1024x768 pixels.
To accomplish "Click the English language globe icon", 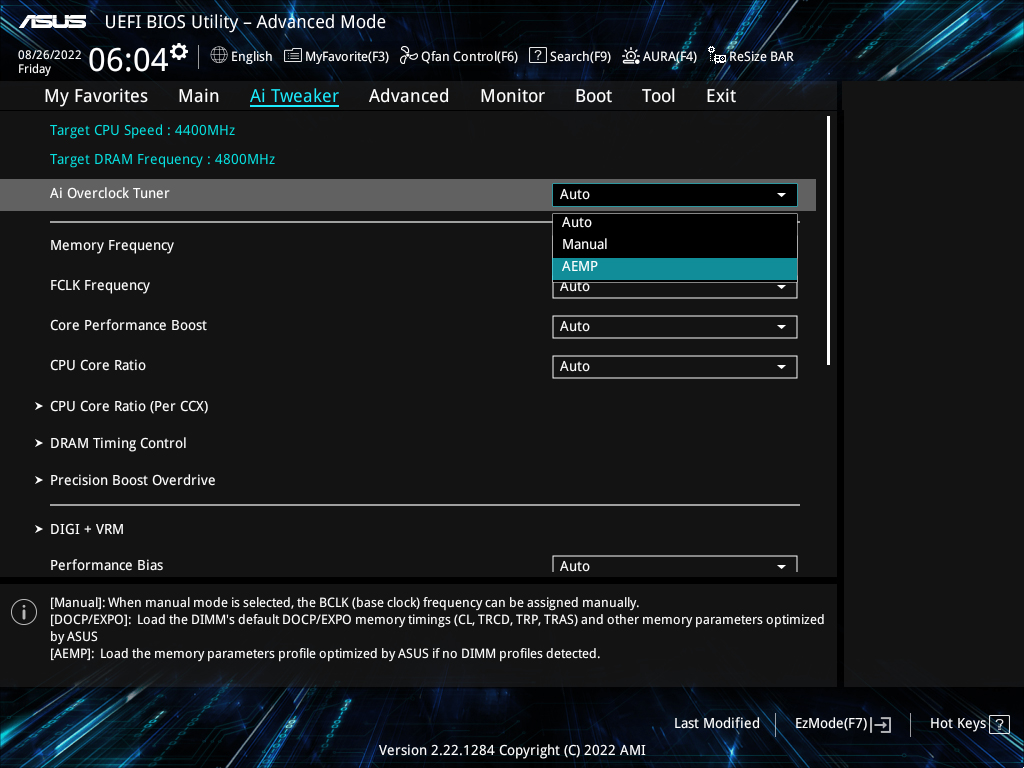I will [219, 56].
